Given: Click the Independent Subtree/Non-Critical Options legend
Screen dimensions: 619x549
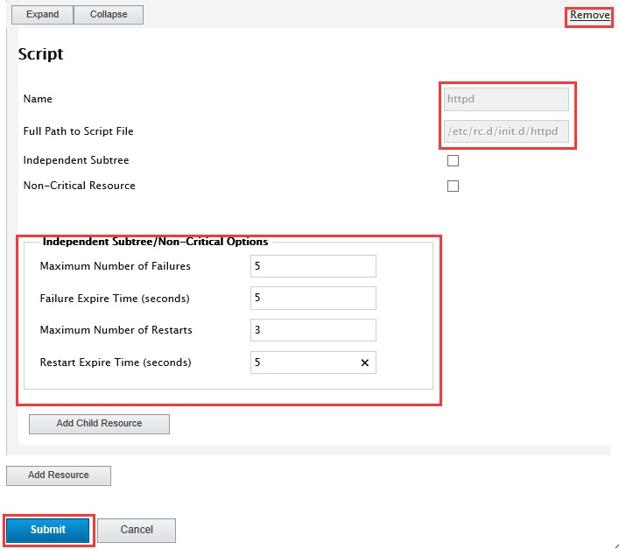Looking at the screenshot, I should (155, 242).
